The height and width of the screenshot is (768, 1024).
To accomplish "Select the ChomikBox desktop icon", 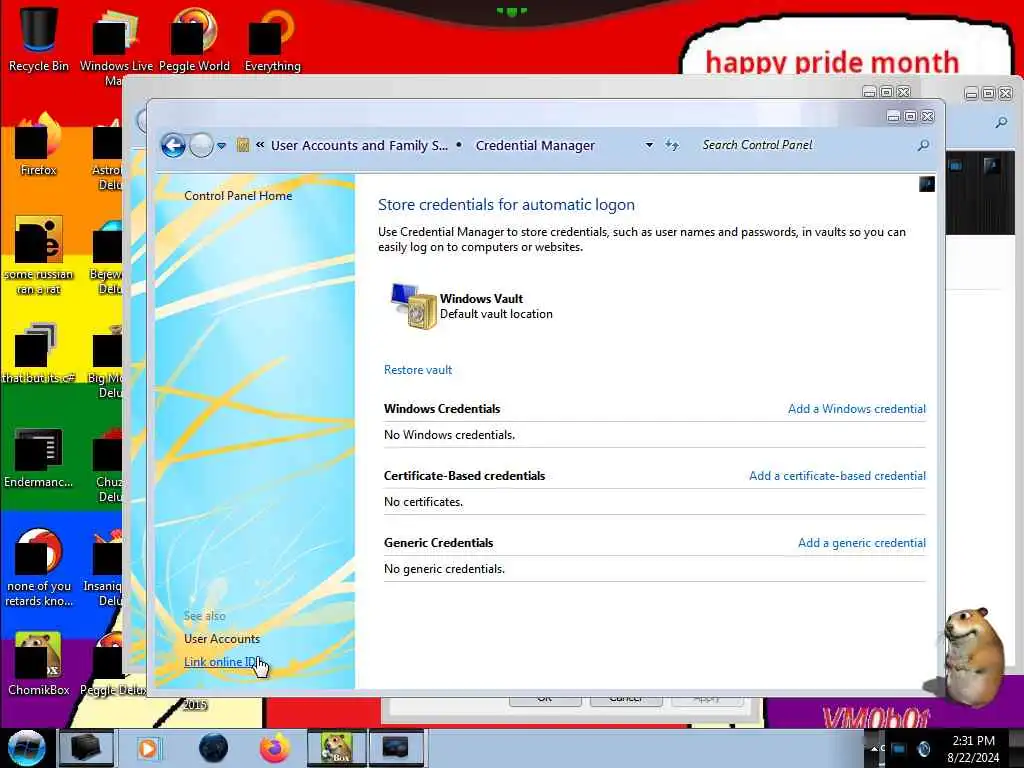I will [39, 665].
